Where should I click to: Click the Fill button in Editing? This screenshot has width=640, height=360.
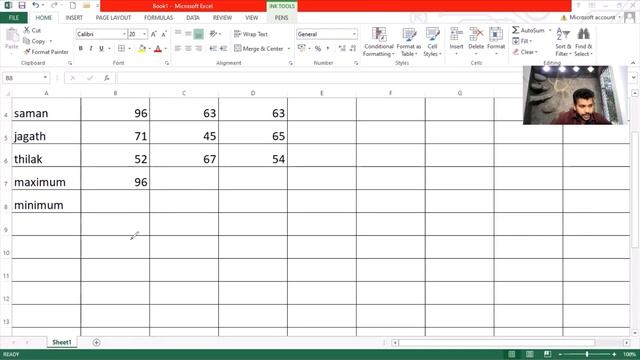tap(522, 41)
